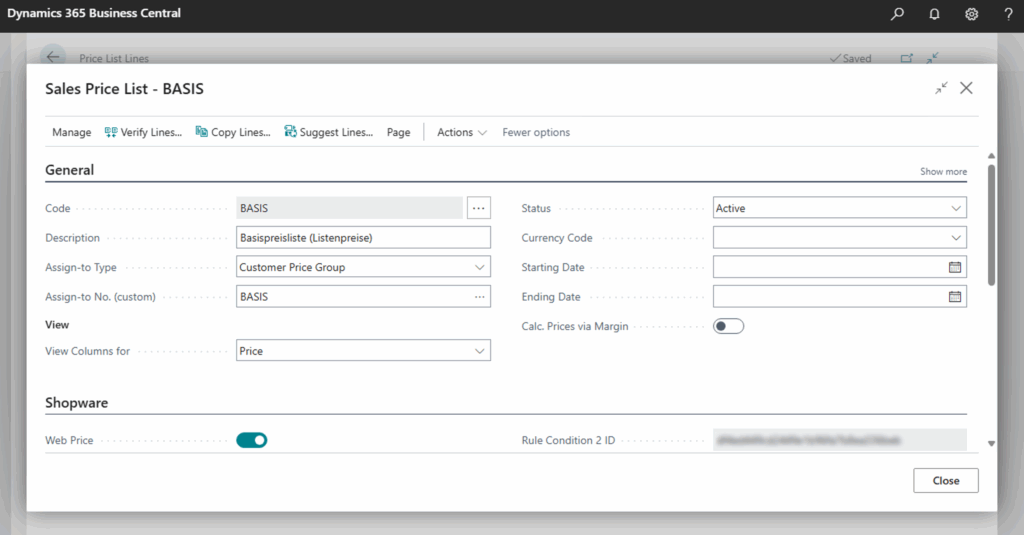
Task: Click the Description input field
Action: [363, 238]
